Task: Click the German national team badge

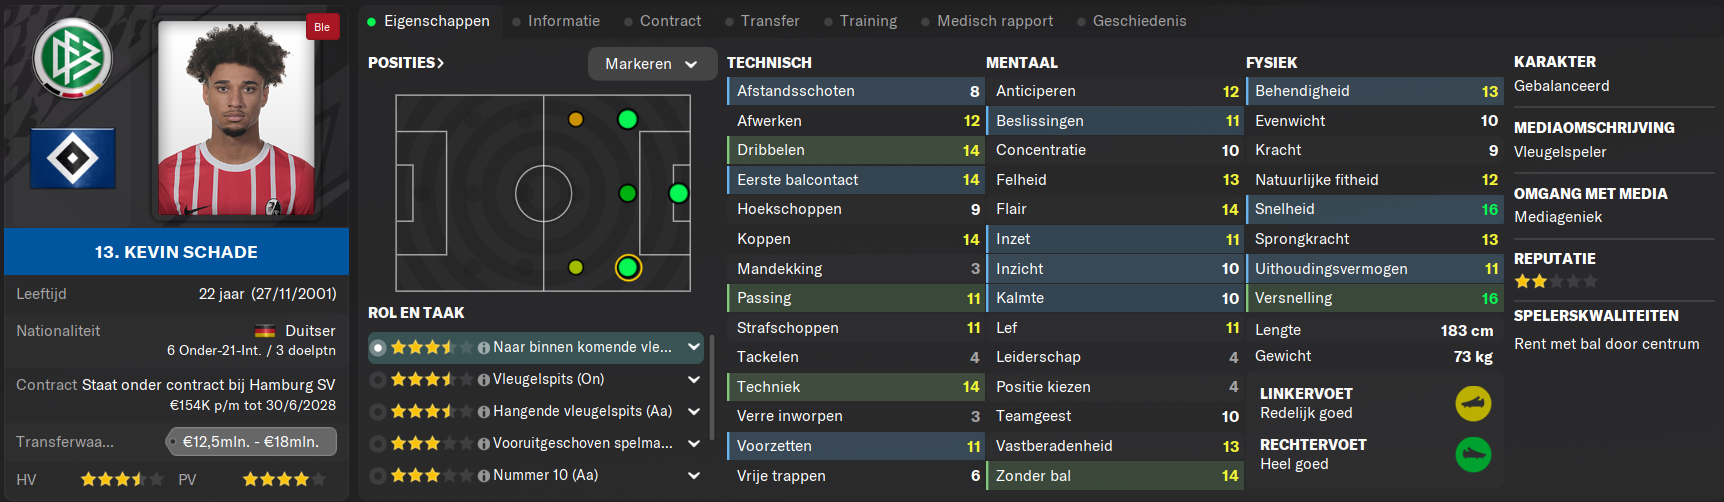Action: 72,58
